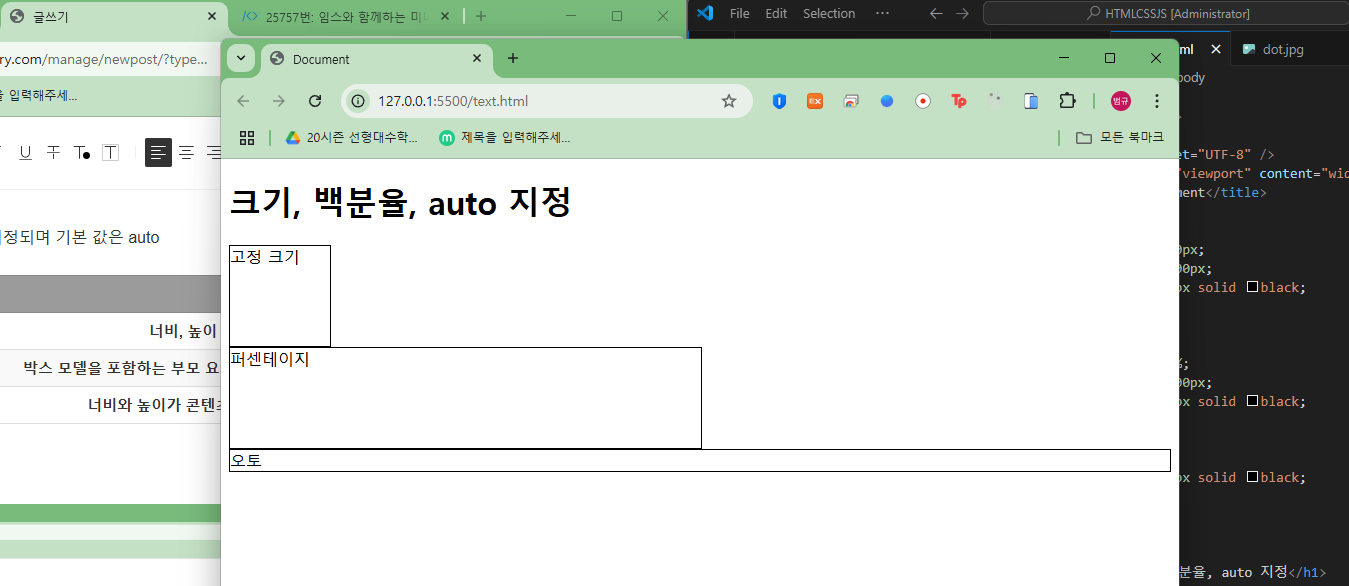
Task: Align text left in the blog editor
Action: point(159,153)
